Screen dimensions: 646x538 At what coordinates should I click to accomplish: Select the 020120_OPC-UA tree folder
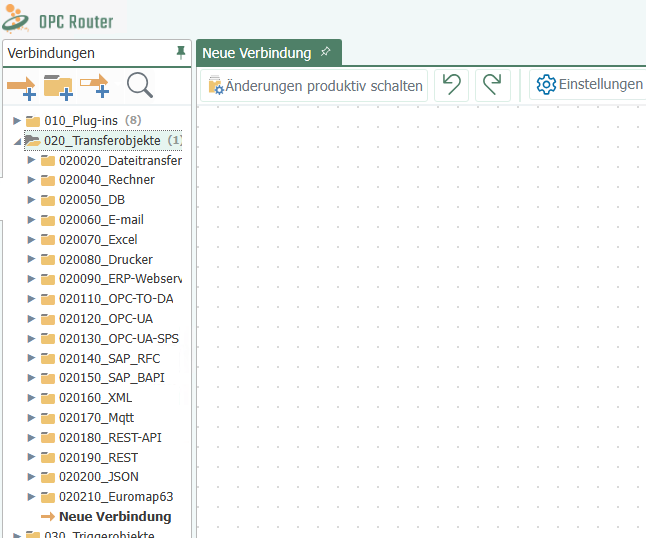tap(105, 319)
